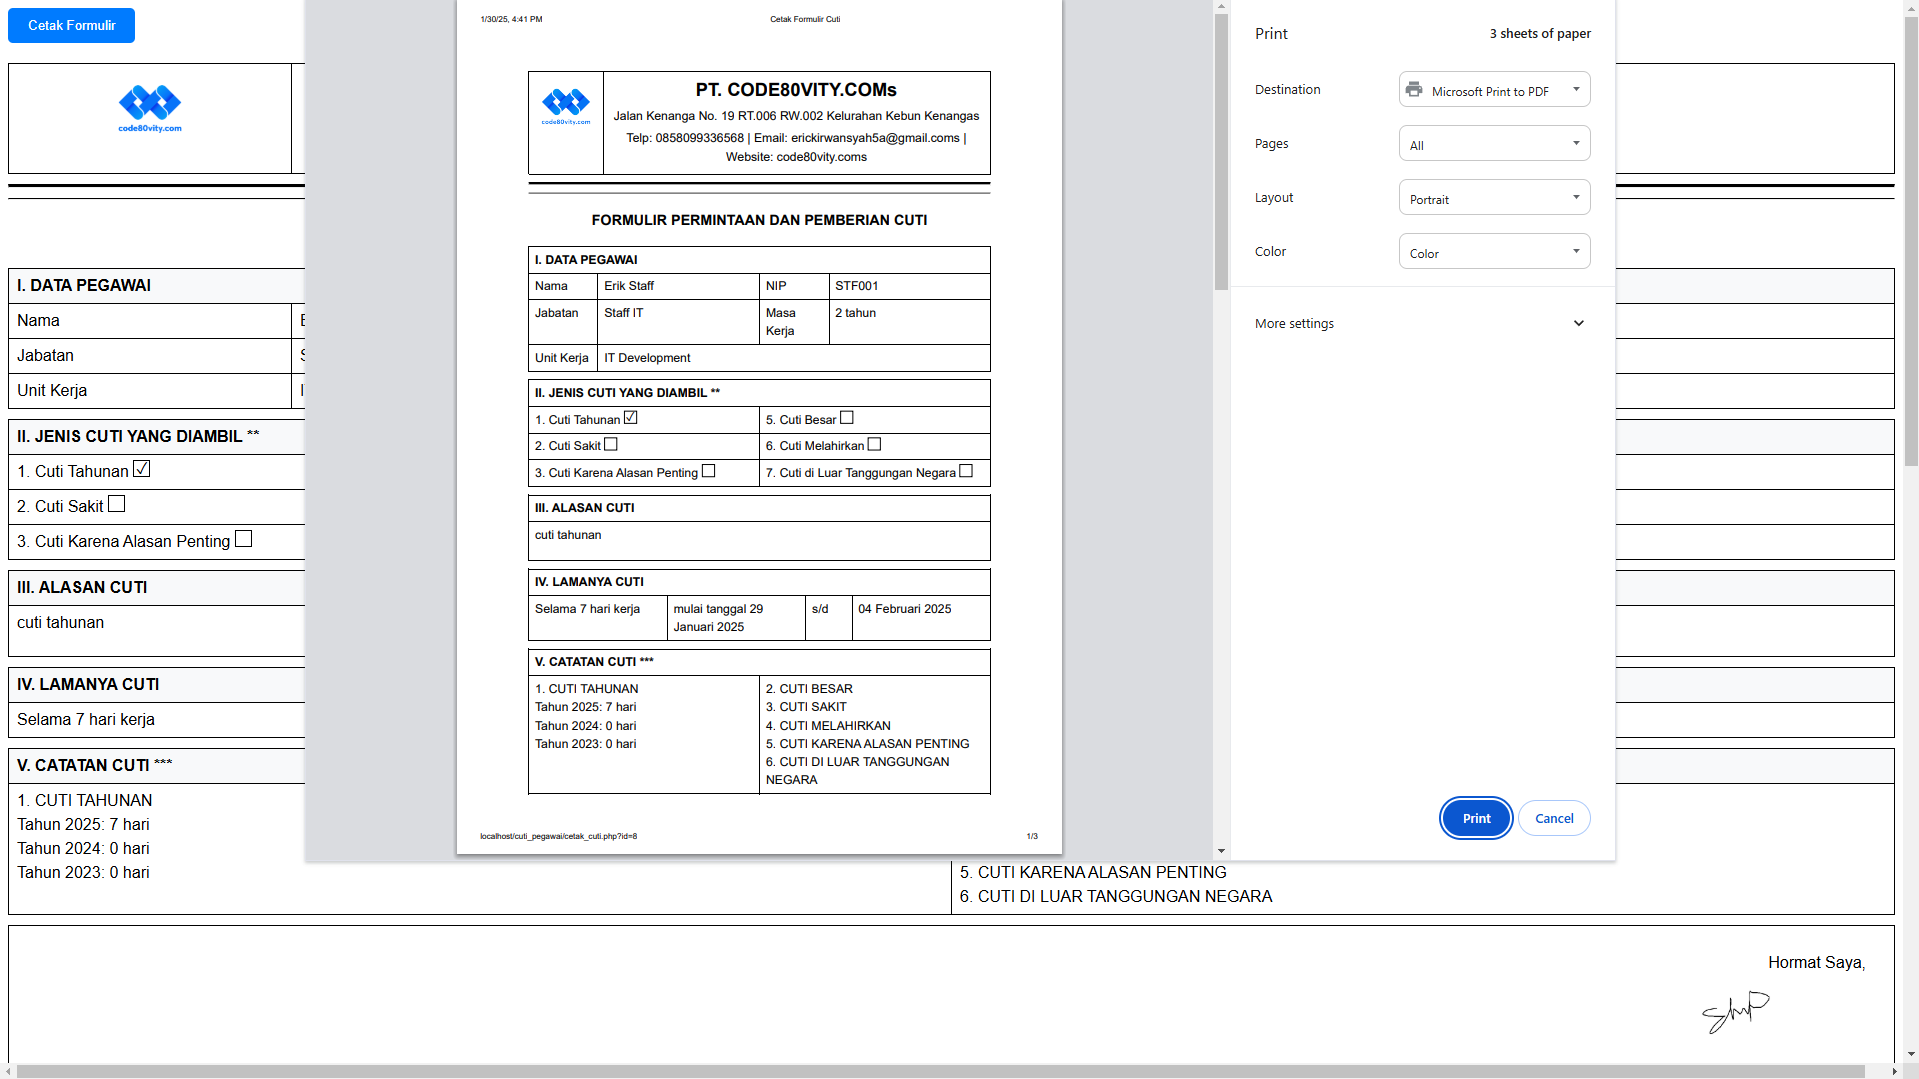Click Cuti Melahirkan checkbox in print preview
Screen dimensions: 1919x1079
pos(874,444)
